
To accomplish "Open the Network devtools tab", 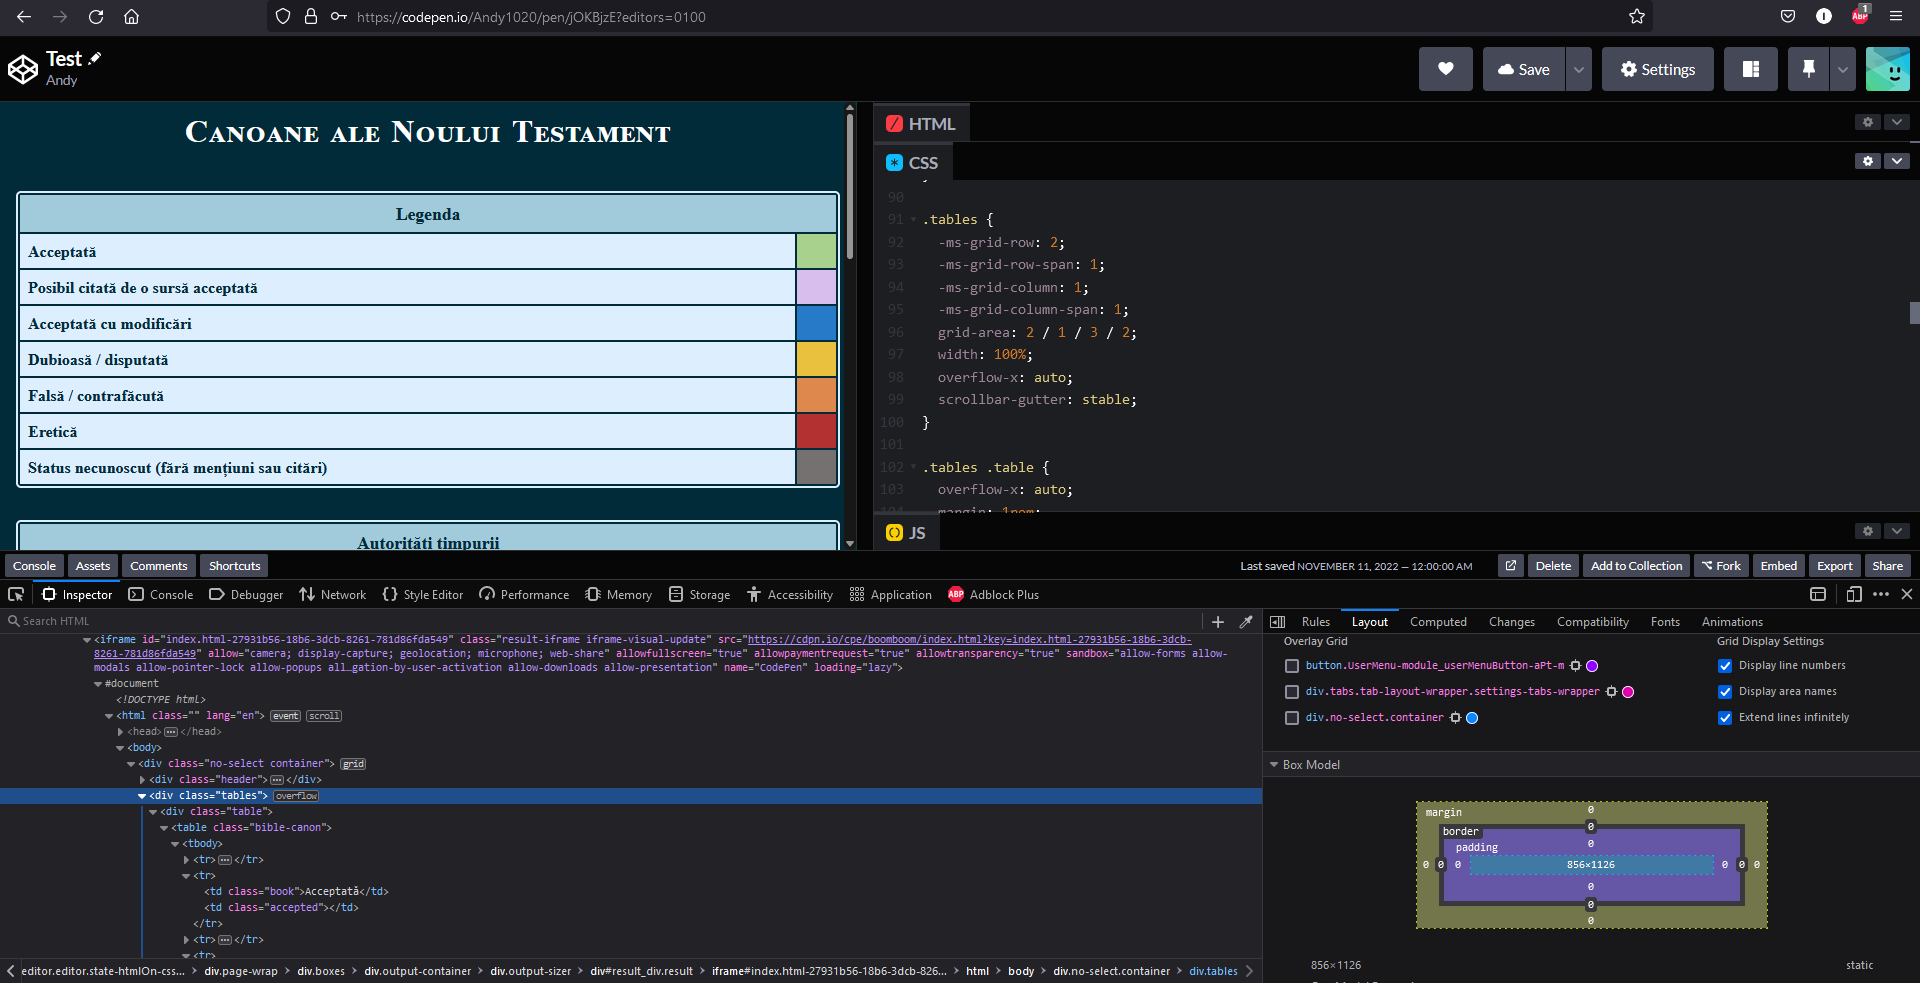I will click(x=333, y=594).
